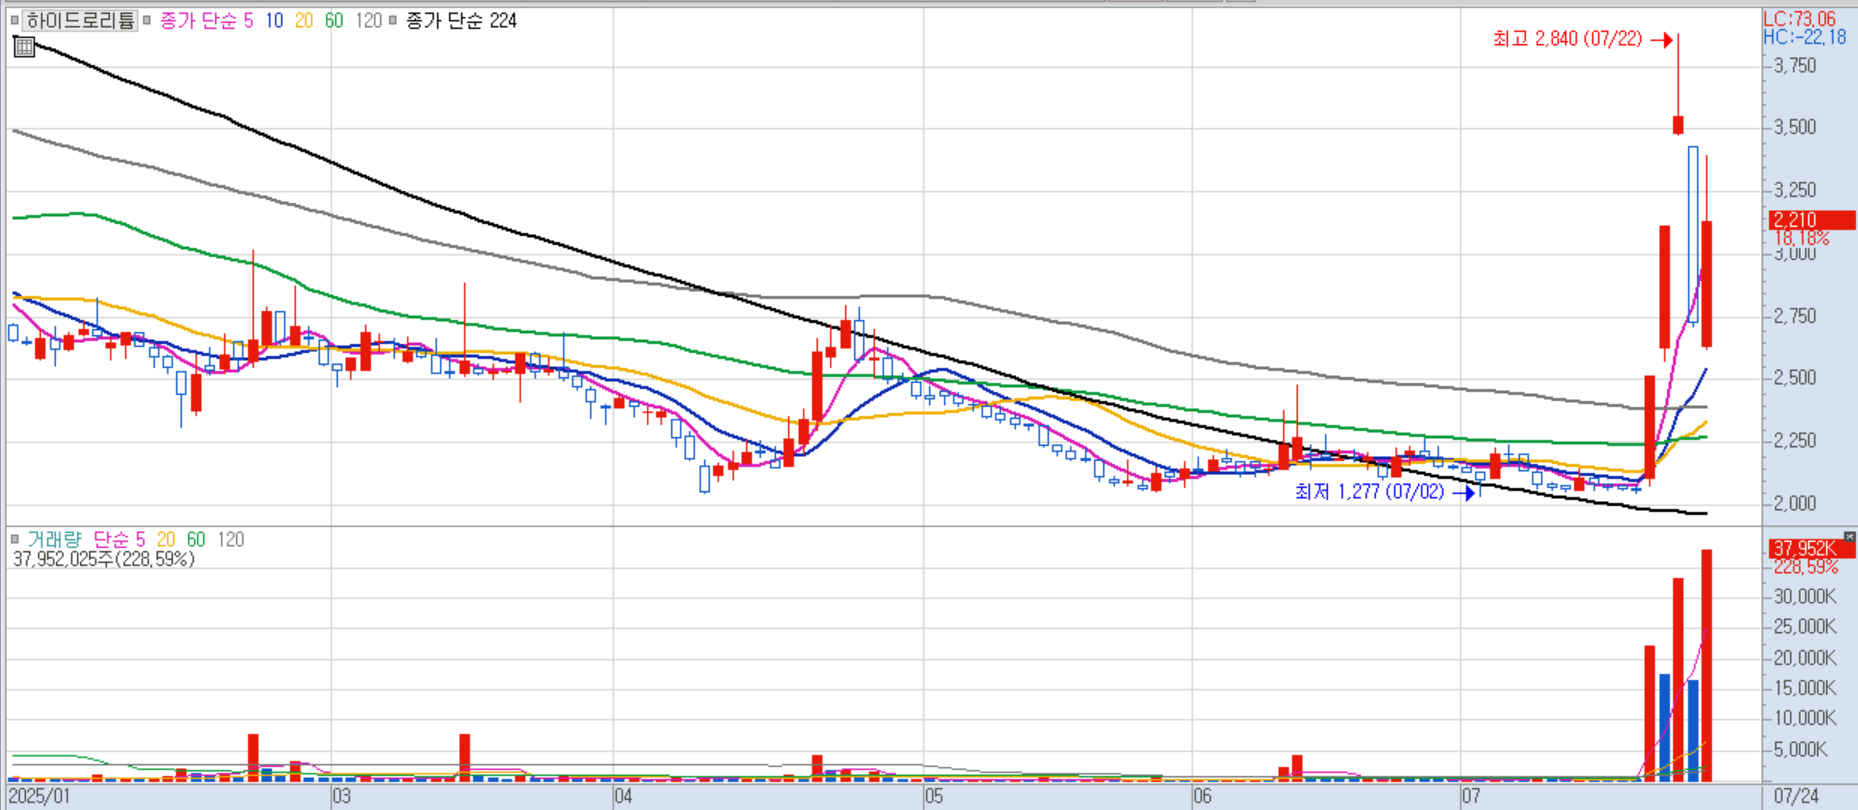The image size is (1858, 810).
Task: Select the gray 120 volume average label
Action: (231, 539)
